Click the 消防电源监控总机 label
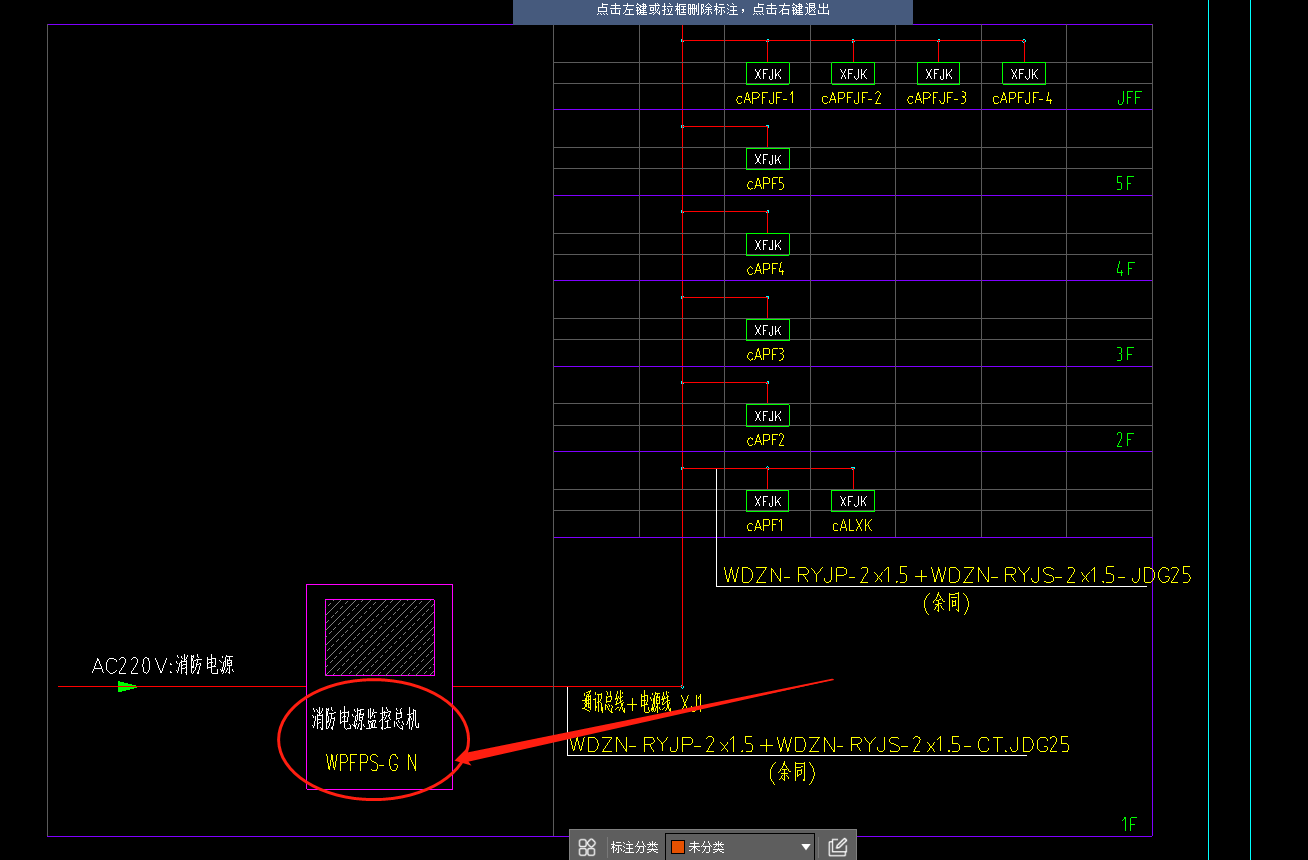Viewport: 1308px width, 860px height. pyautogui.click(x=366, y=718)
